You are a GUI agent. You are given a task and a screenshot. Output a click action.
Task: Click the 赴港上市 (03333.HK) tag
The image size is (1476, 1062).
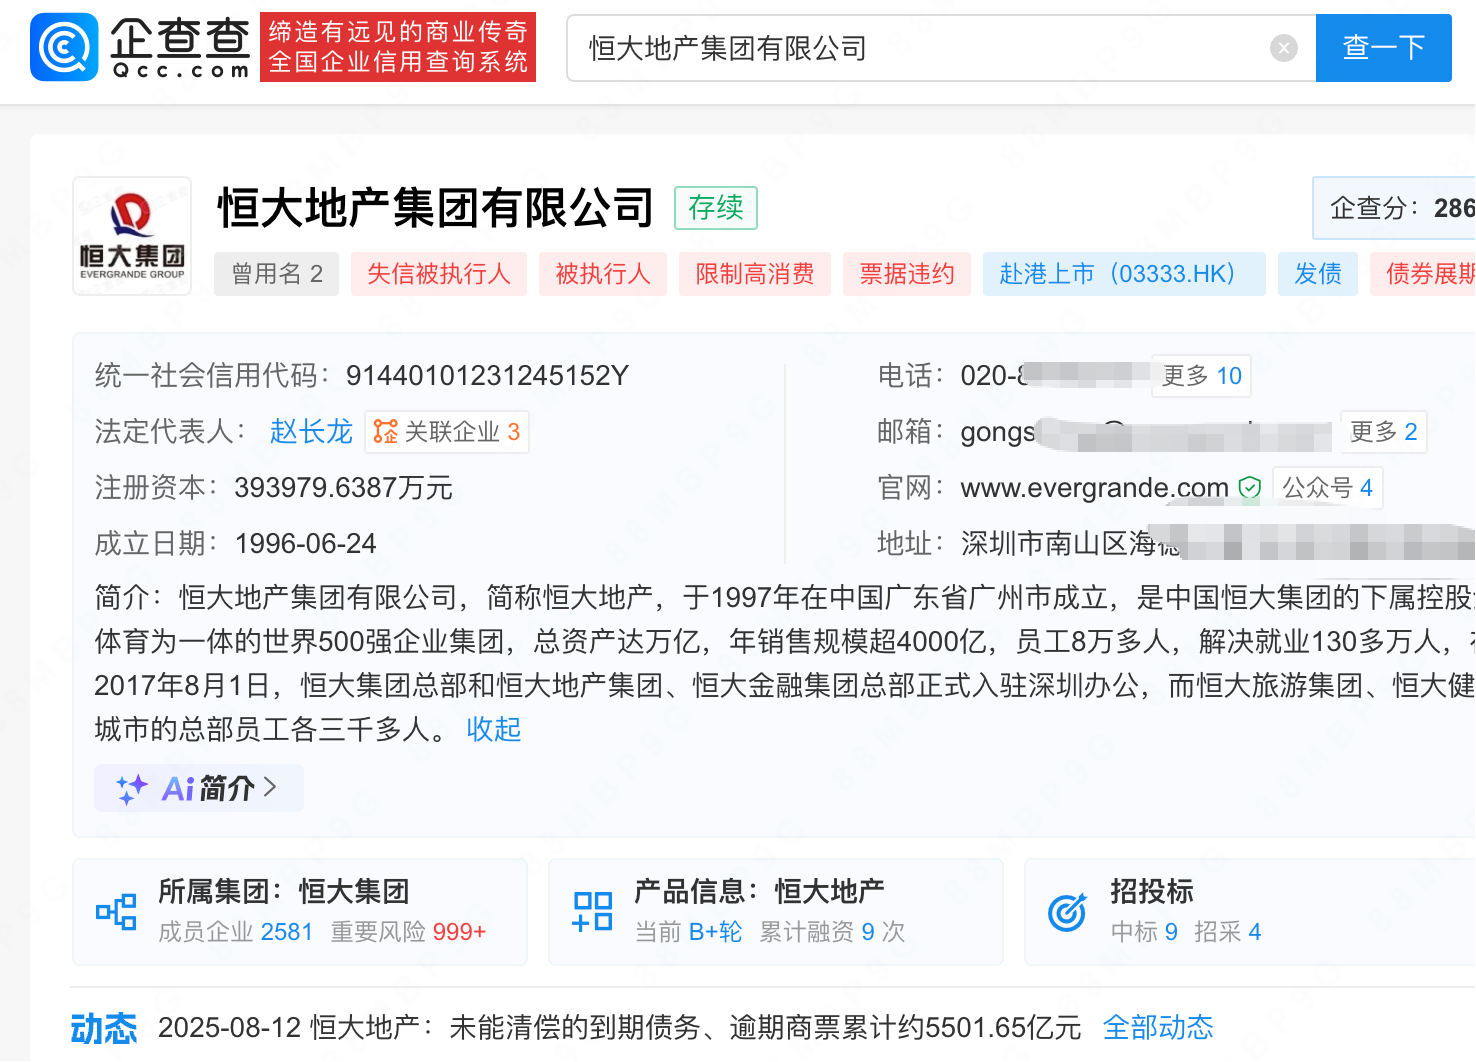coord(1124,274)
